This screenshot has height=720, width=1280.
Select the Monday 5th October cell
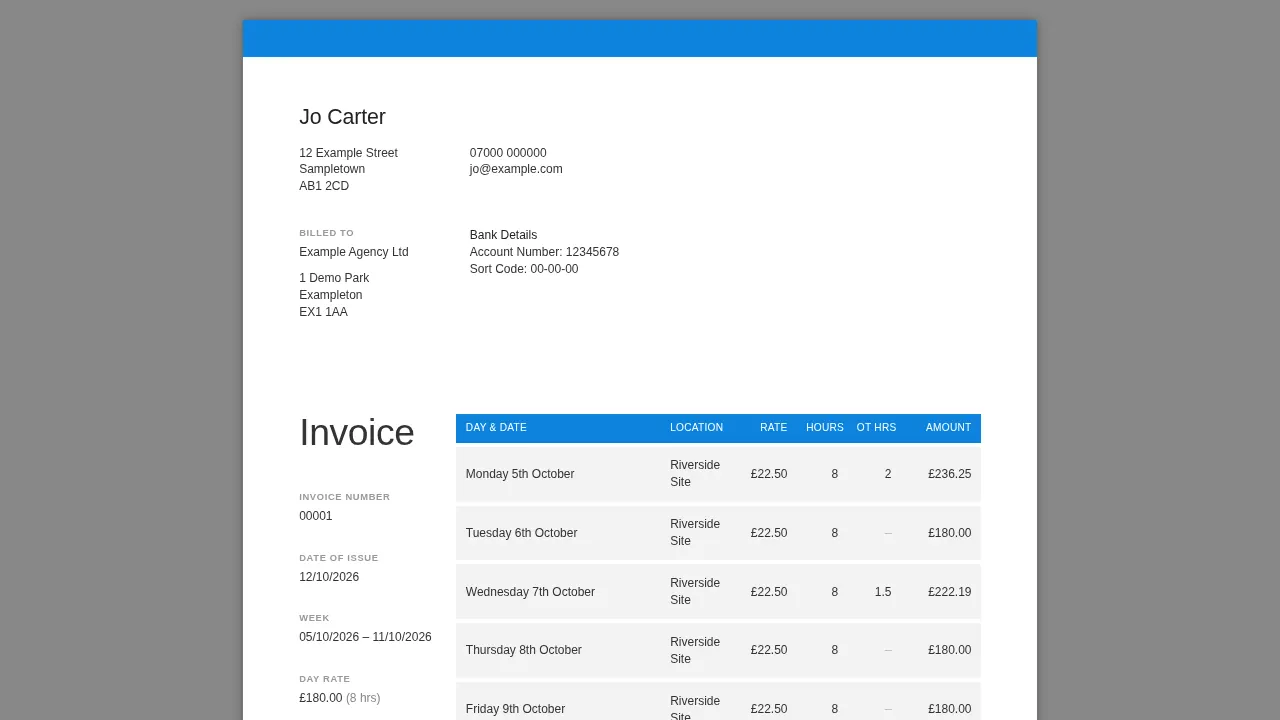click(520, 474)
